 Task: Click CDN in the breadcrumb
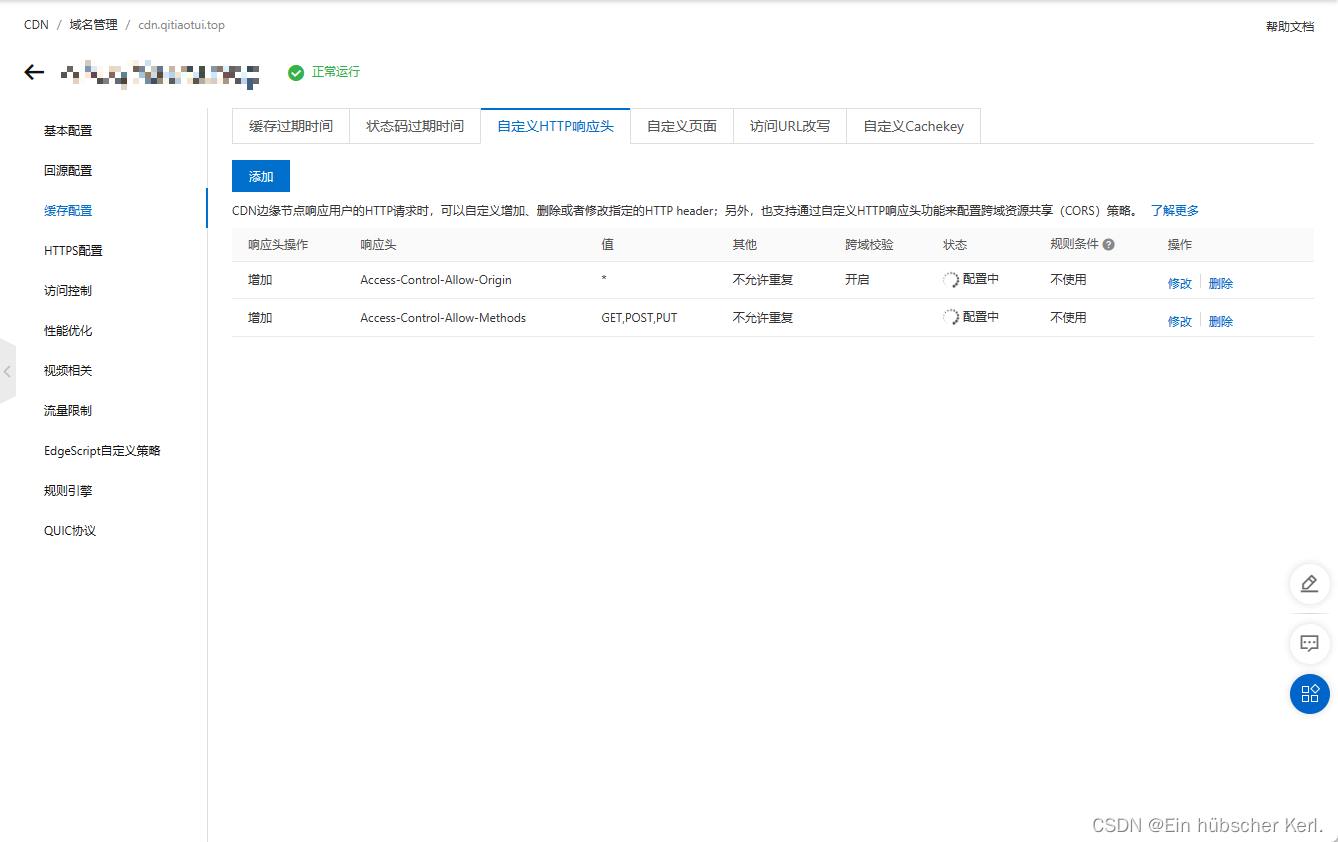[x=36, y=25]
